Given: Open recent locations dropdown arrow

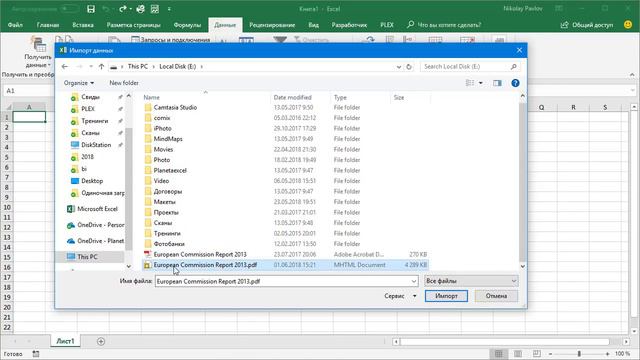Looking at the screenshot, I should click(91, 67).
